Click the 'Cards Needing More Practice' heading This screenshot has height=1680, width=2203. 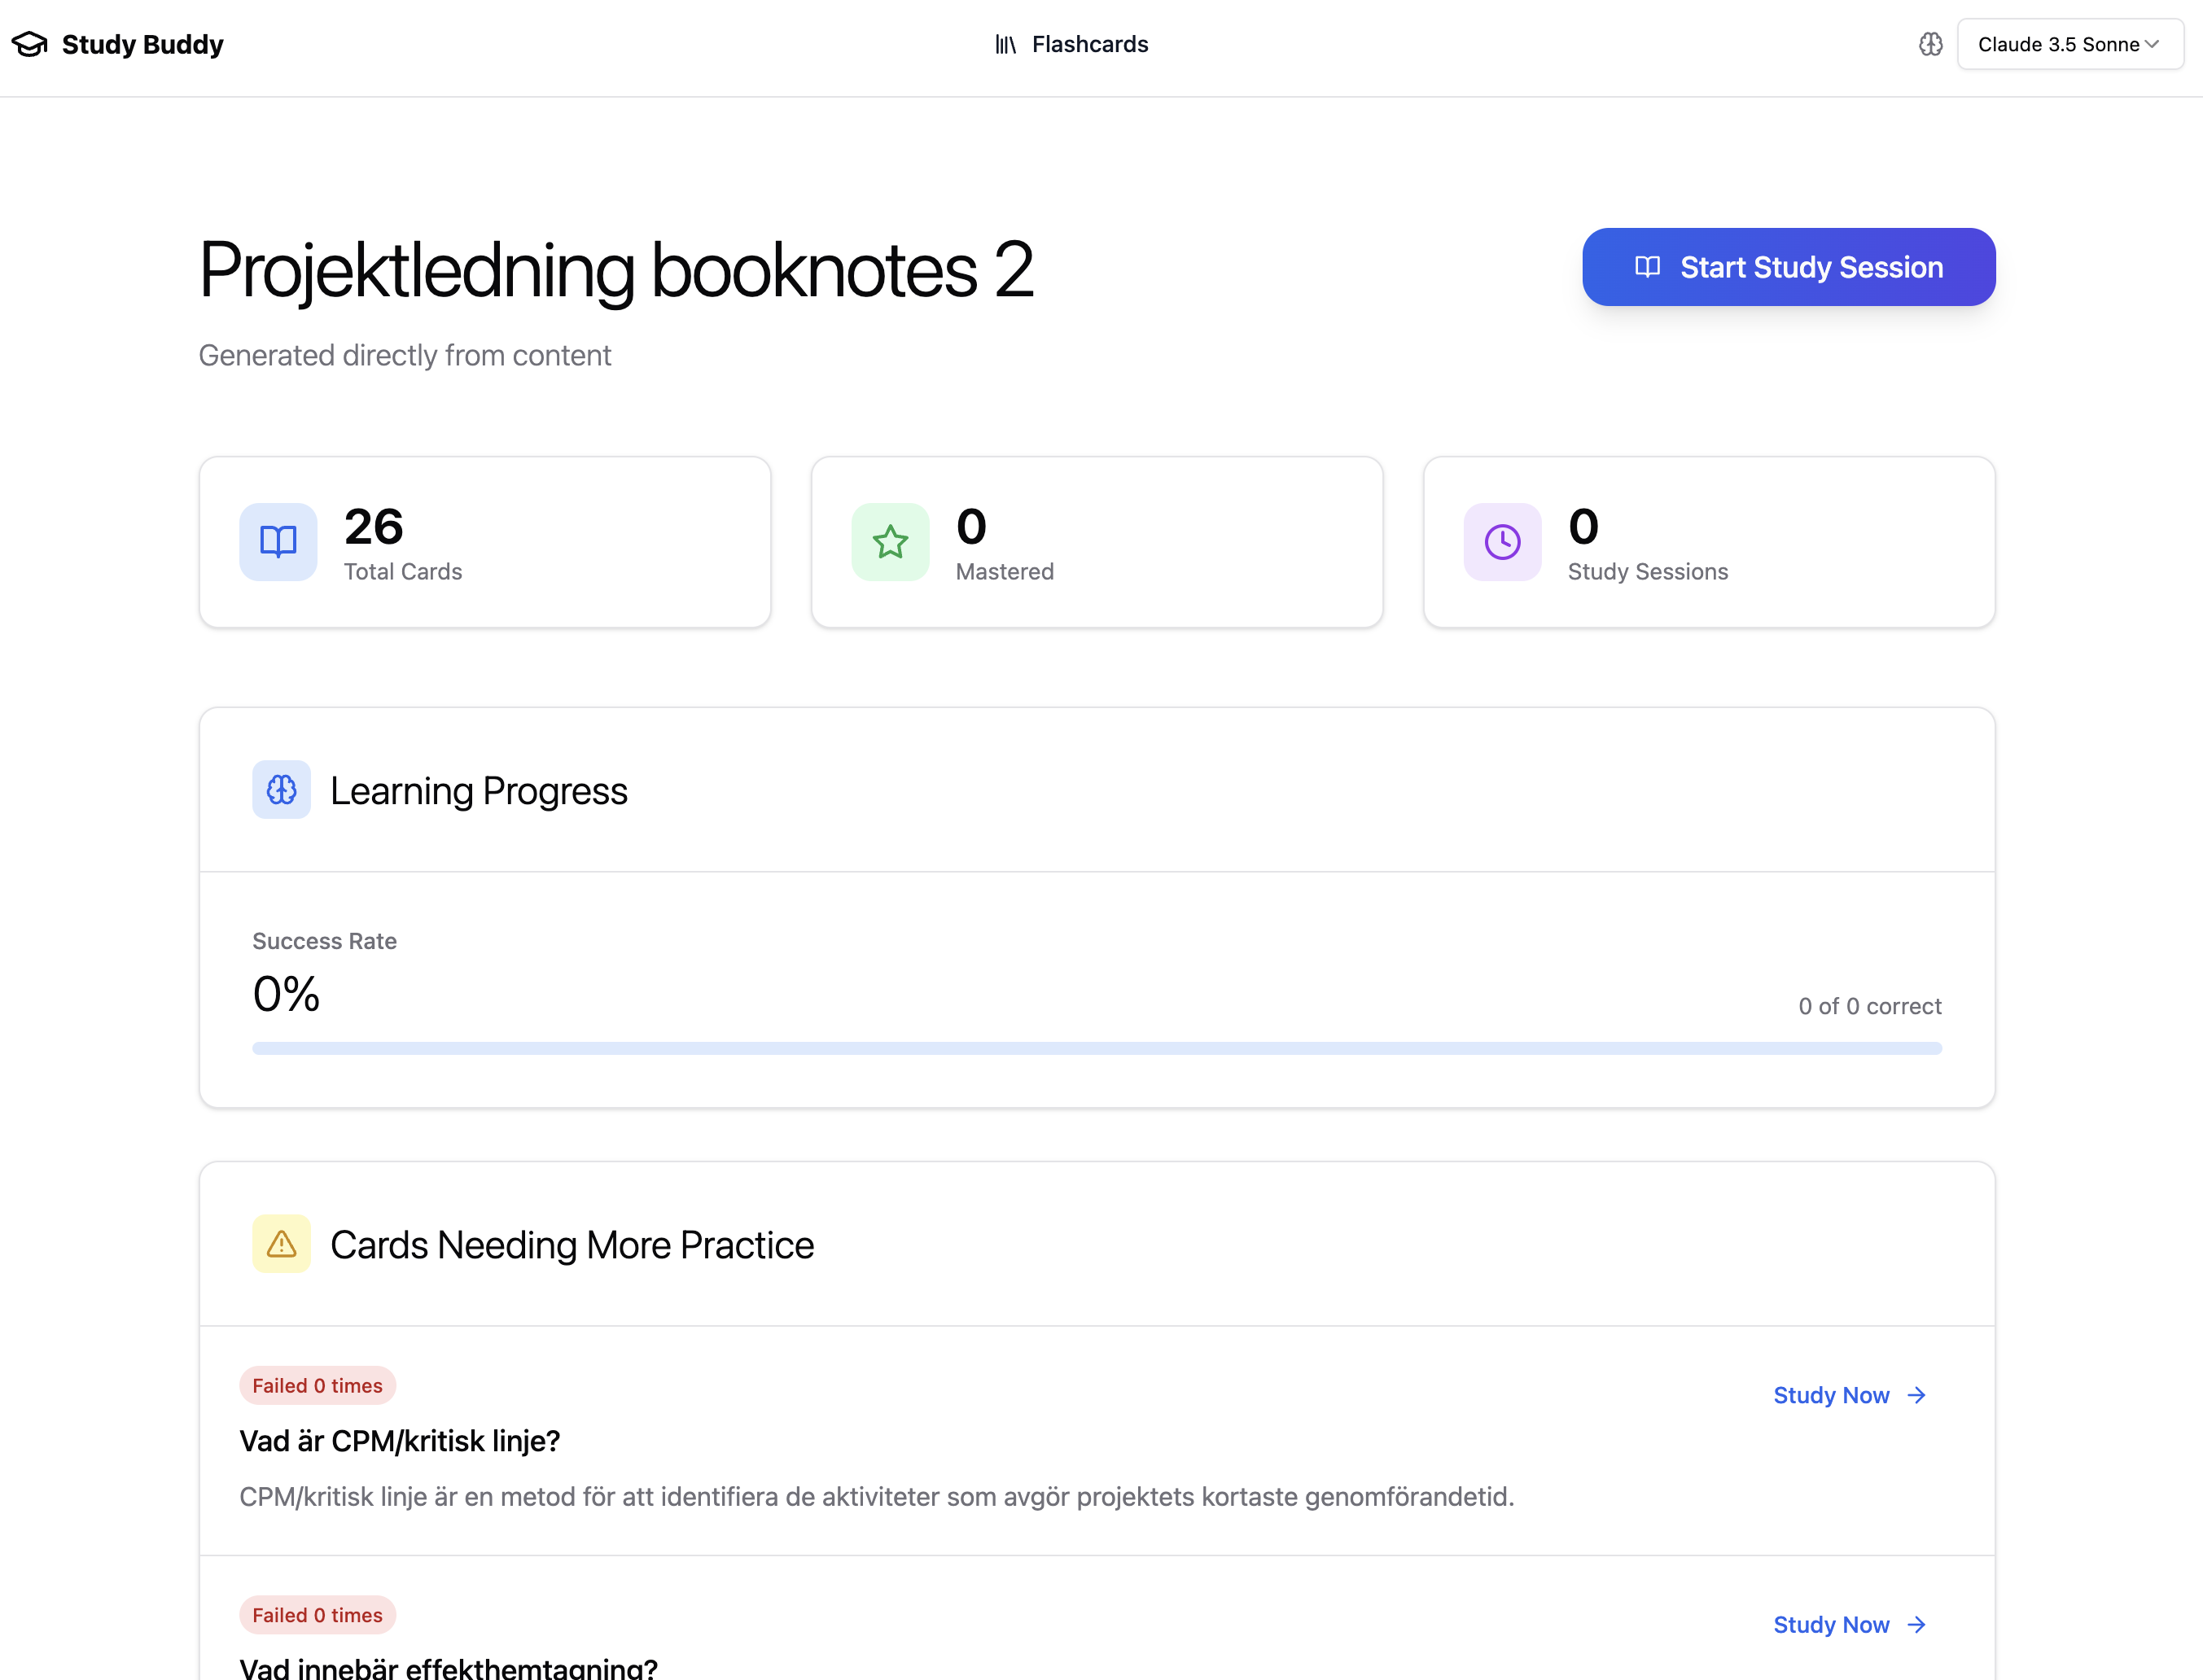[x=572, y=1244]
